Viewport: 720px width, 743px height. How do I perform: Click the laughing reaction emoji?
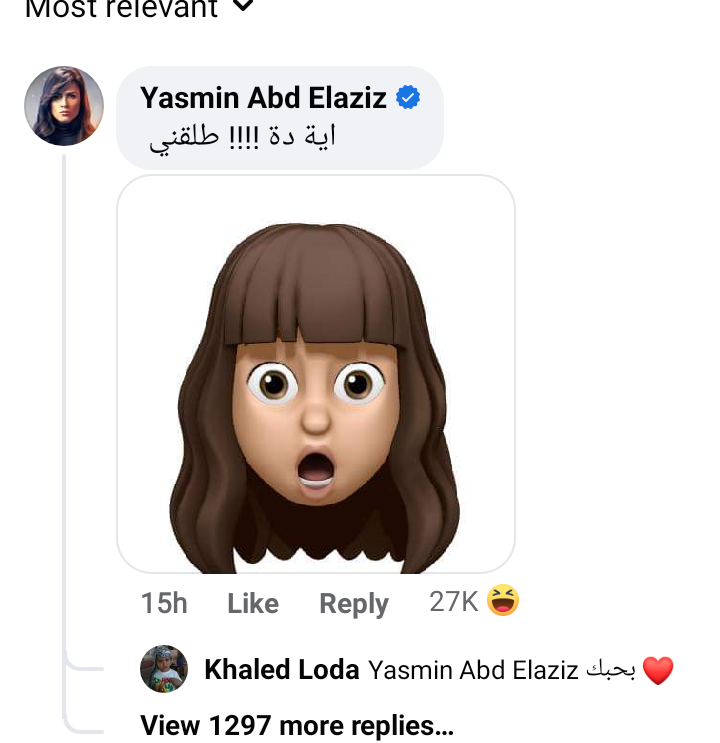coord(503,601)
